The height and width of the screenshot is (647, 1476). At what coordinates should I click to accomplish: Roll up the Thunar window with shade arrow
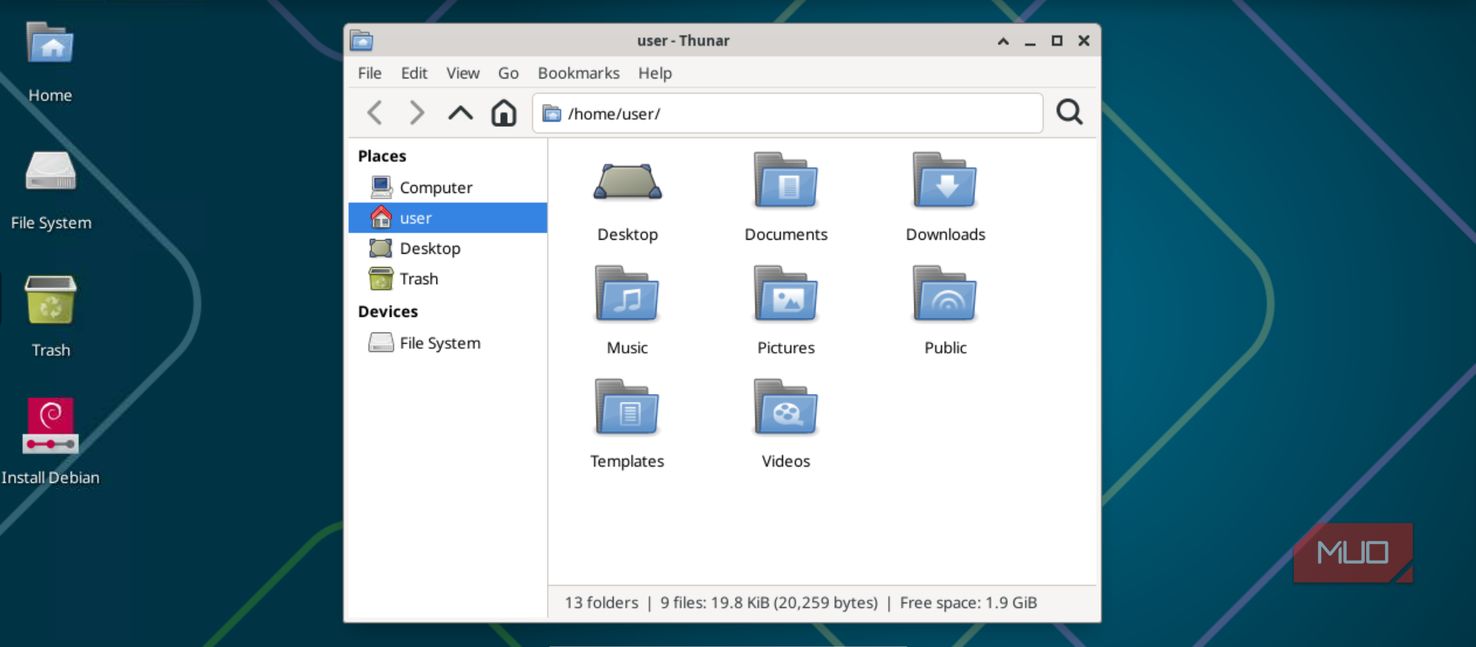coord(1003,41)
